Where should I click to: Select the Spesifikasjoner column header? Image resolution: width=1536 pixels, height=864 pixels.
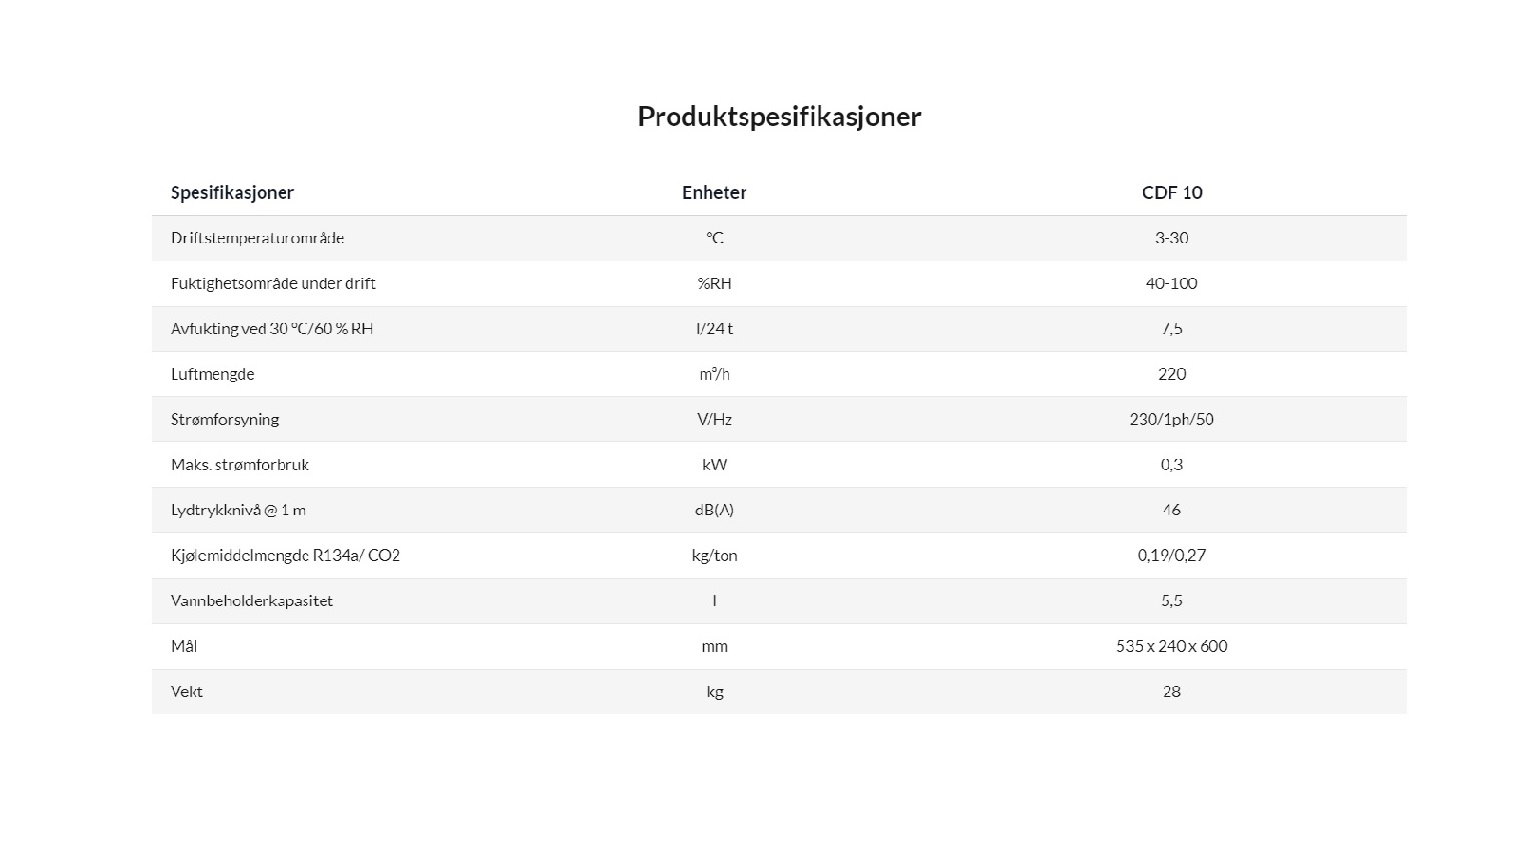(232, 192)
